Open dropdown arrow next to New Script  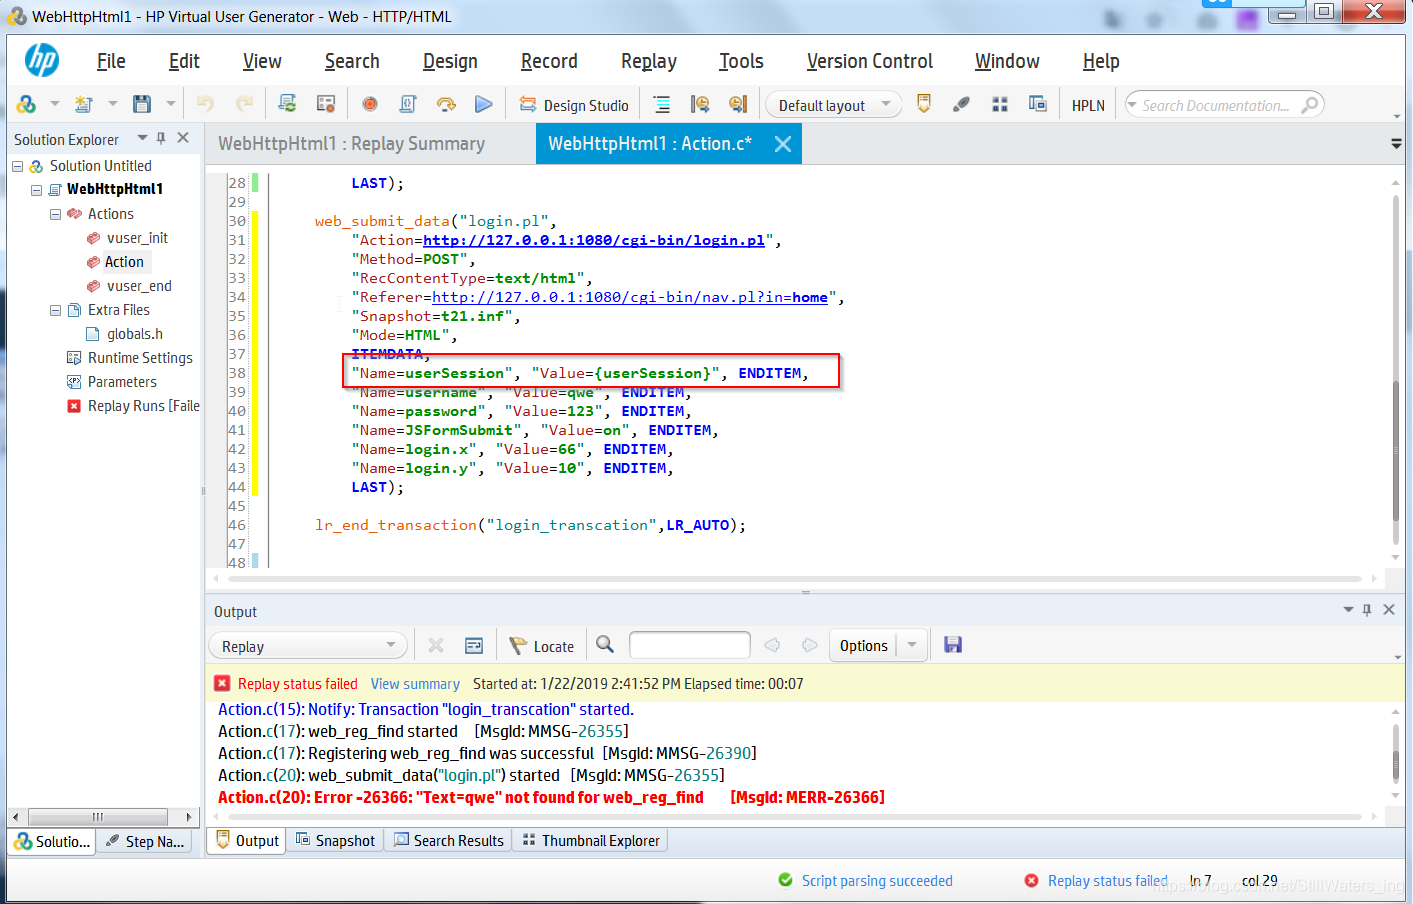(113, 104)
